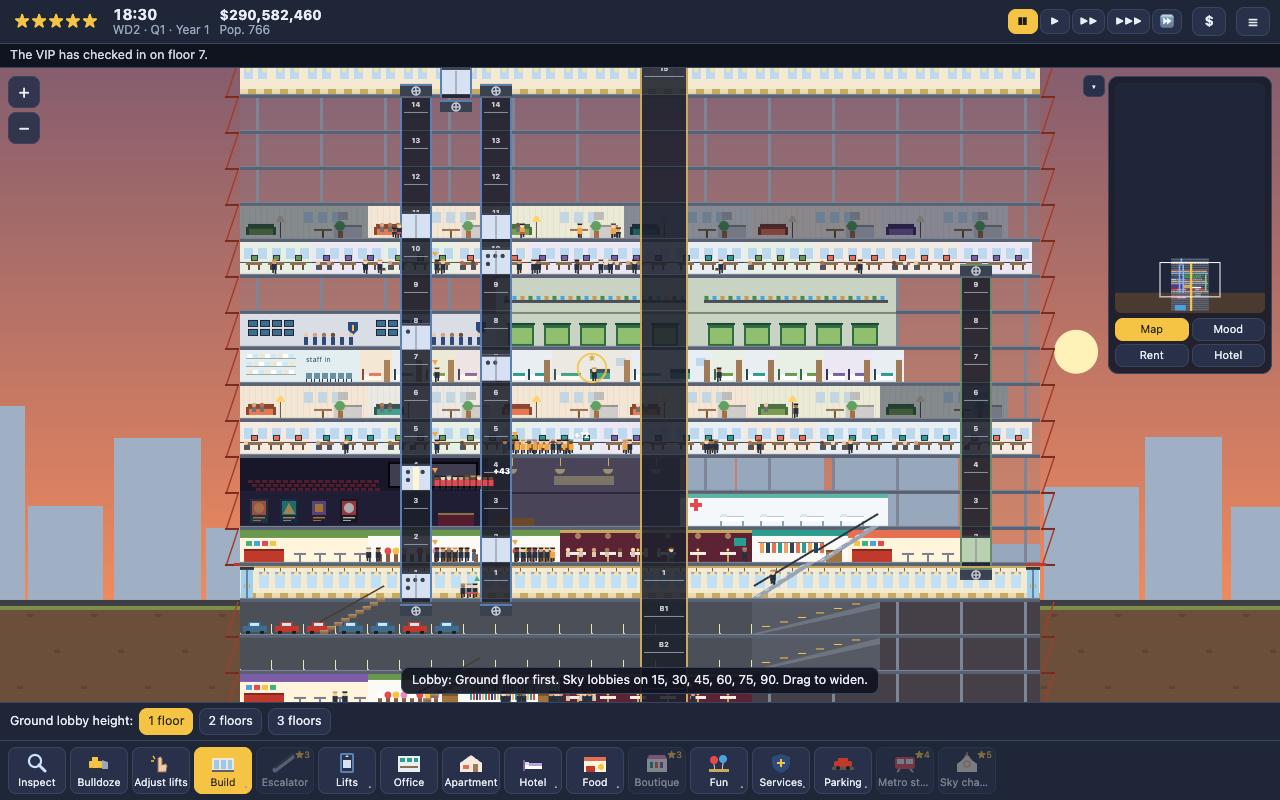Click the Pop. 766 population text

(245, 30)
